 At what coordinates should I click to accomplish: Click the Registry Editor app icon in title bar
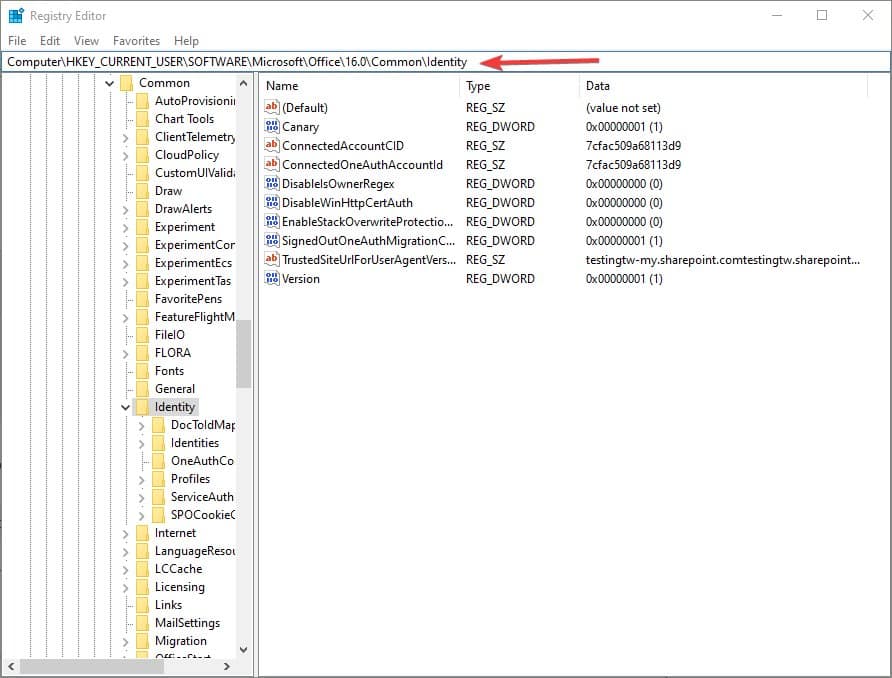pyautogui.click(x=16, y=15)
